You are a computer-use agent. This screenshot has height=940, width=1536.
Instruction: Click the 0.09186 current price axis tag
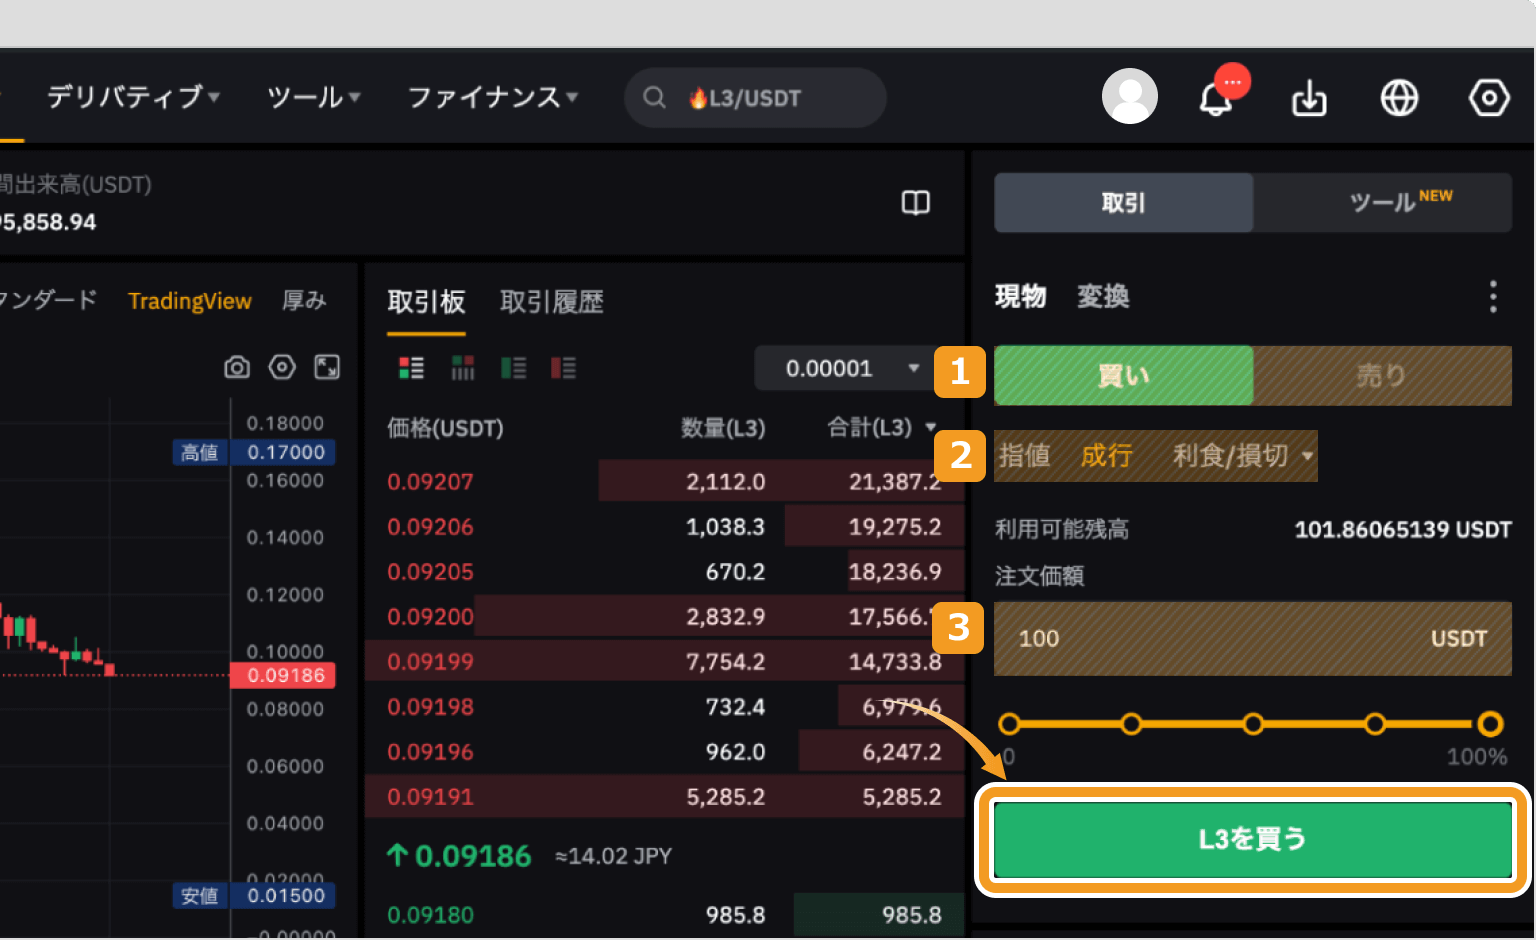click(x=283, y=675)
